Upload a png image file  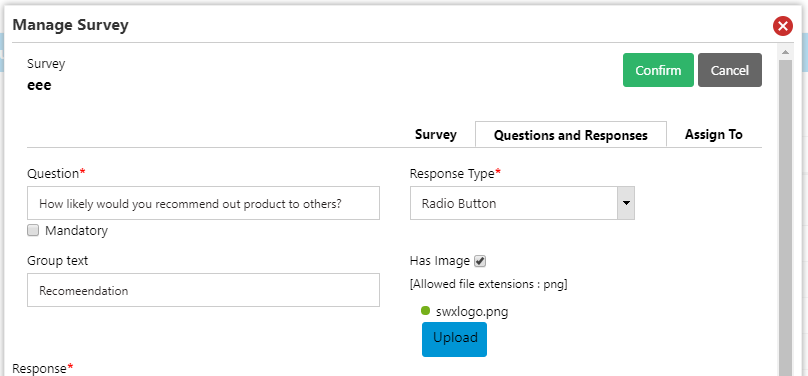[454, 339]
